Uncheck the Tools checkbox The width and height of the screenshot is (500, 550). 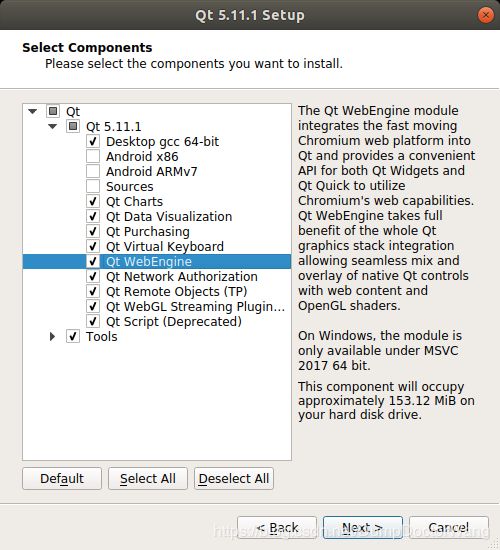(73, 336)
